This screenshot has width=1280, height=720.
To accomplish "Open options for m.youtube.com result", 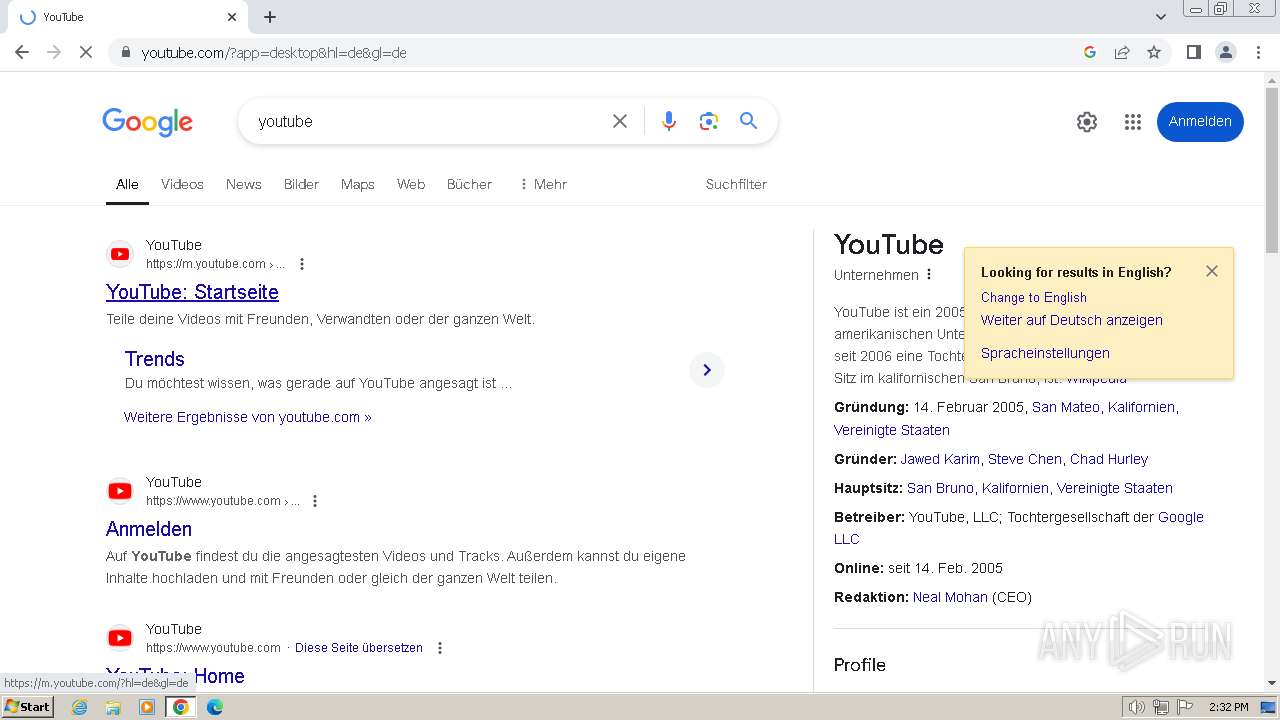I will point(302,264).
